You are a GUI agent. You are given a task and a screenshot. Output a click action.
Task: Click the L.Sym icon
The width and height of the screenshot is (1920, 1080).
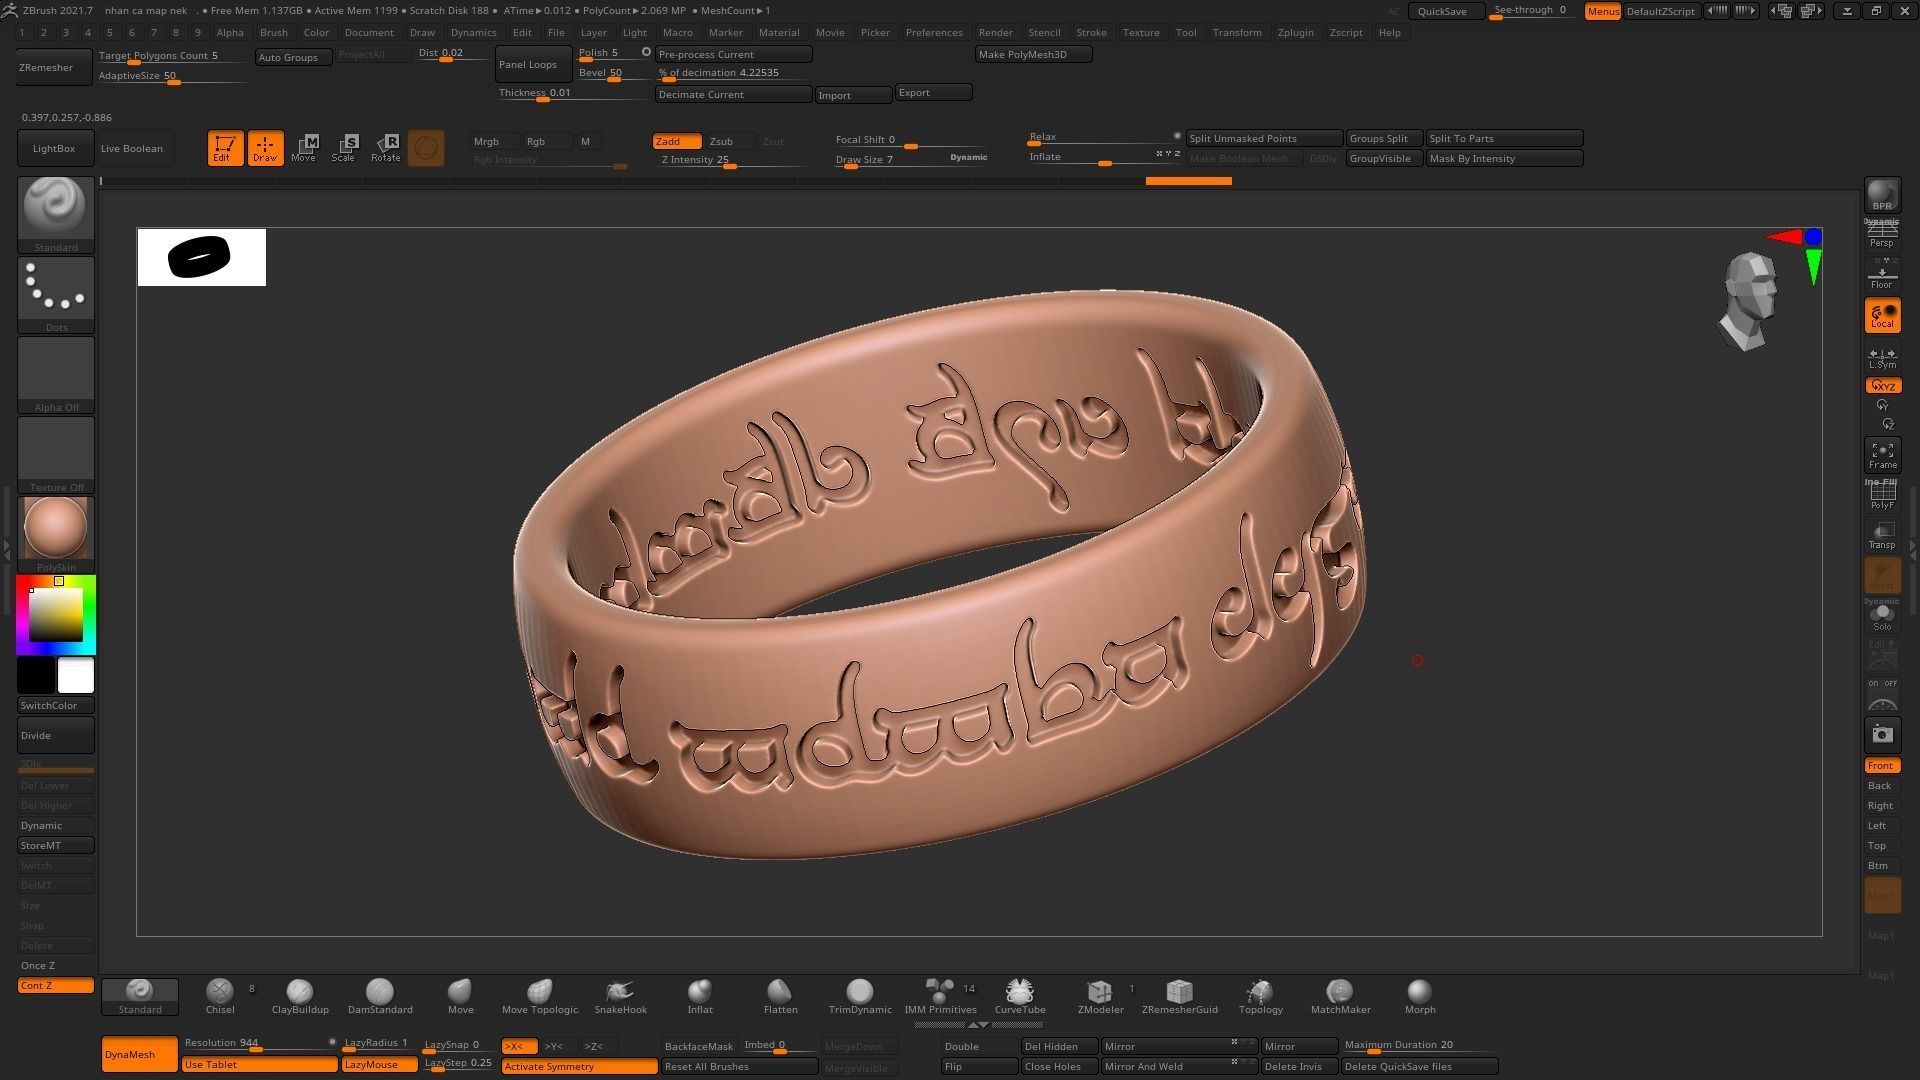pos(1882,357)
